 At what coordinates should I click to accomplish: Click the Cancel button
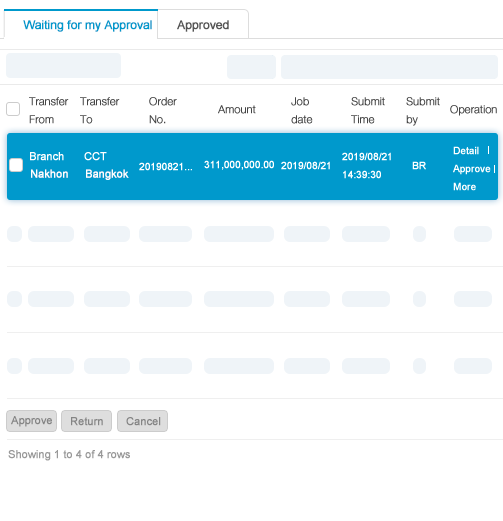[143, 421]
